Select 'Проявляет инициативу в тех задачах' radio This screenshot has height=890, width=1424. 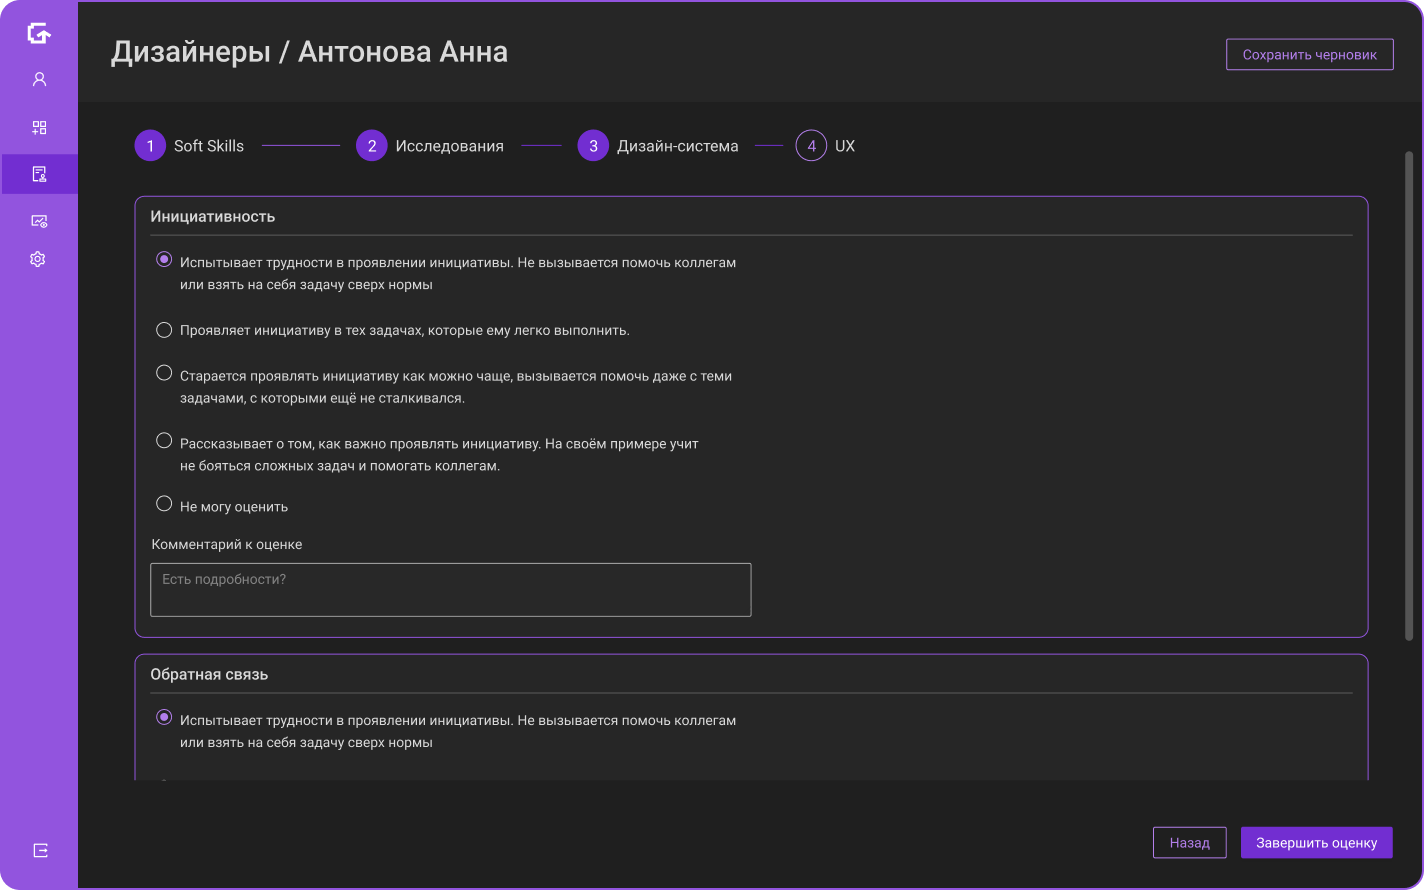pos(164,330)
